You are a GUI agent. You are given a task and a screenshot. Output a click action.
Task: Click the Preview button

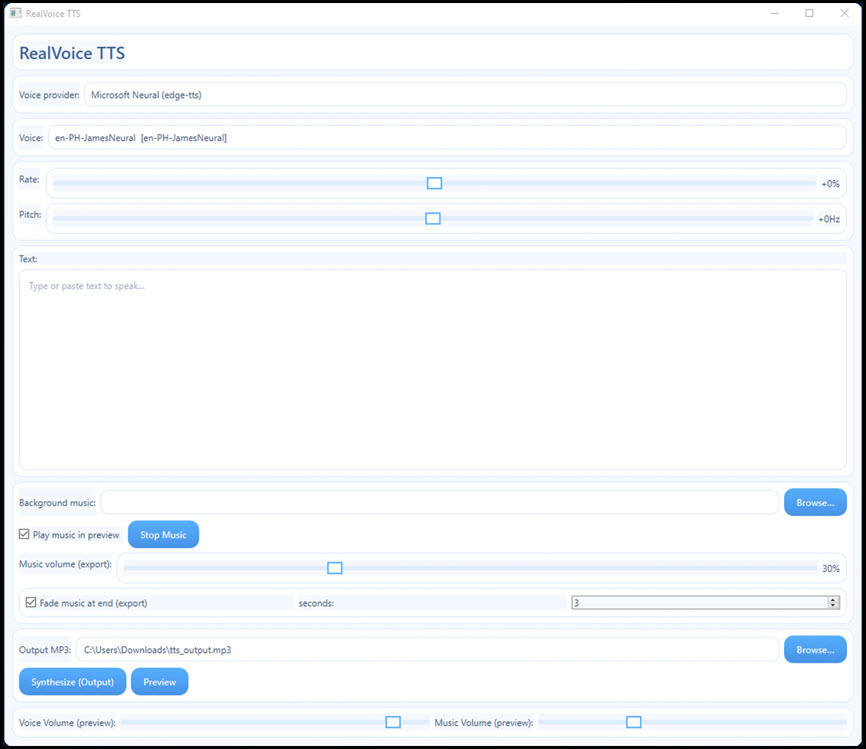(160, 682)
